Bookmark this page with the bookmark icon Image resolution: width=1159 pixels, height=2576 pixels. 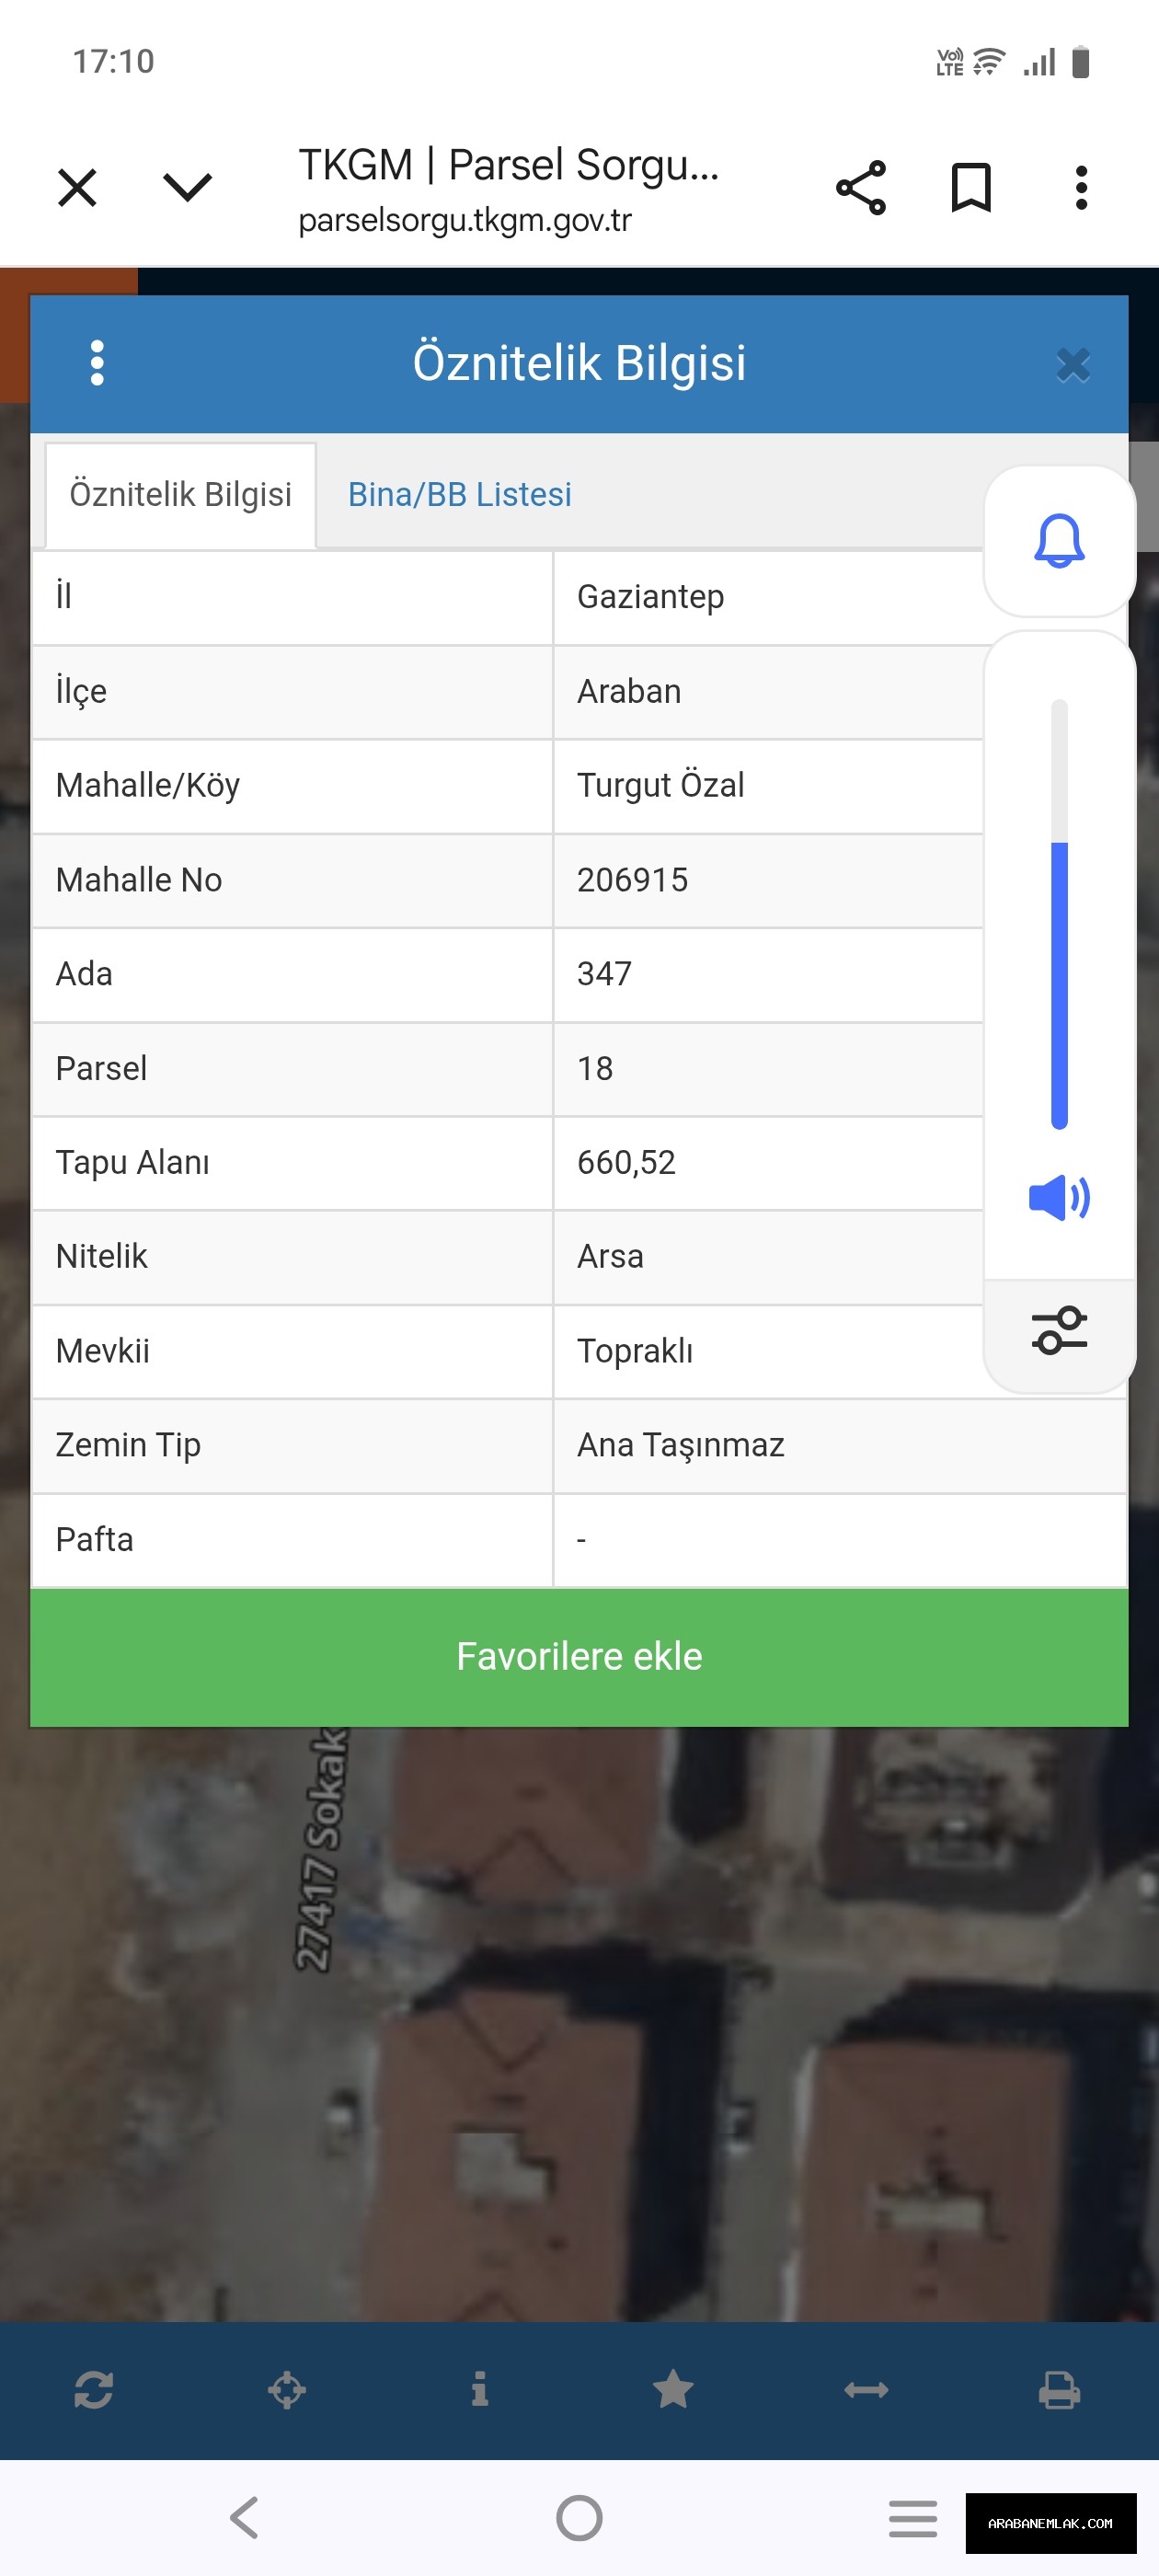(x=970, y=188)
